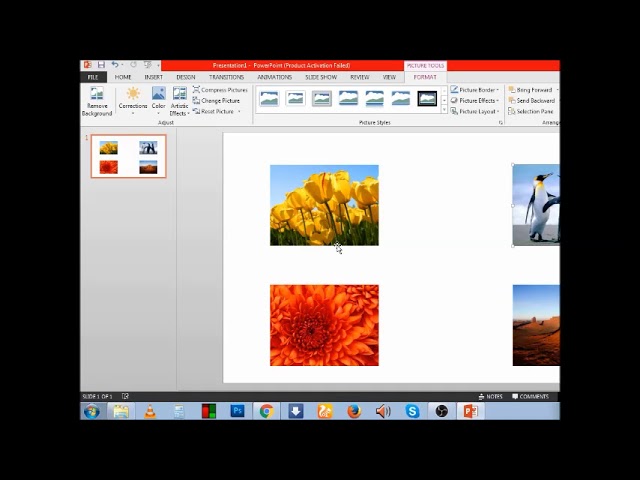The height and width of the screenshot is (480, 640).
Task: Expand the Picture Styles gallery more arrow
Action: [444, 109]
